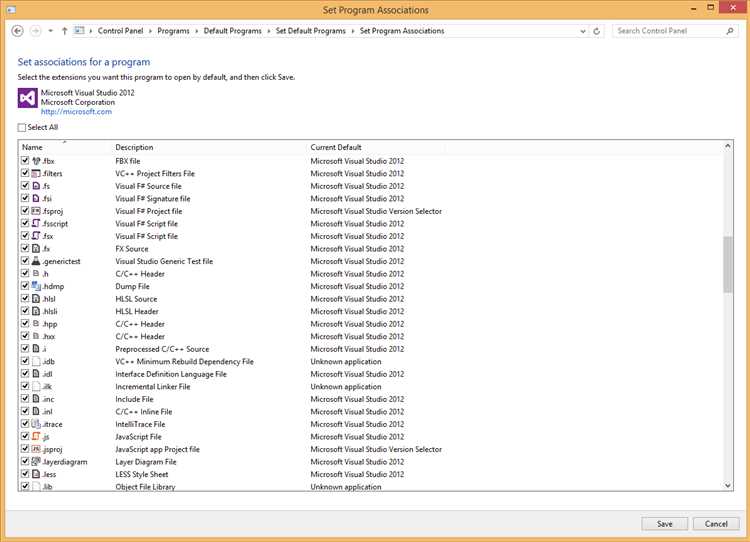Click the .itrace IntelliTrace file icon
The height and width of the screenshot is (542, 750).
(36, 424)
